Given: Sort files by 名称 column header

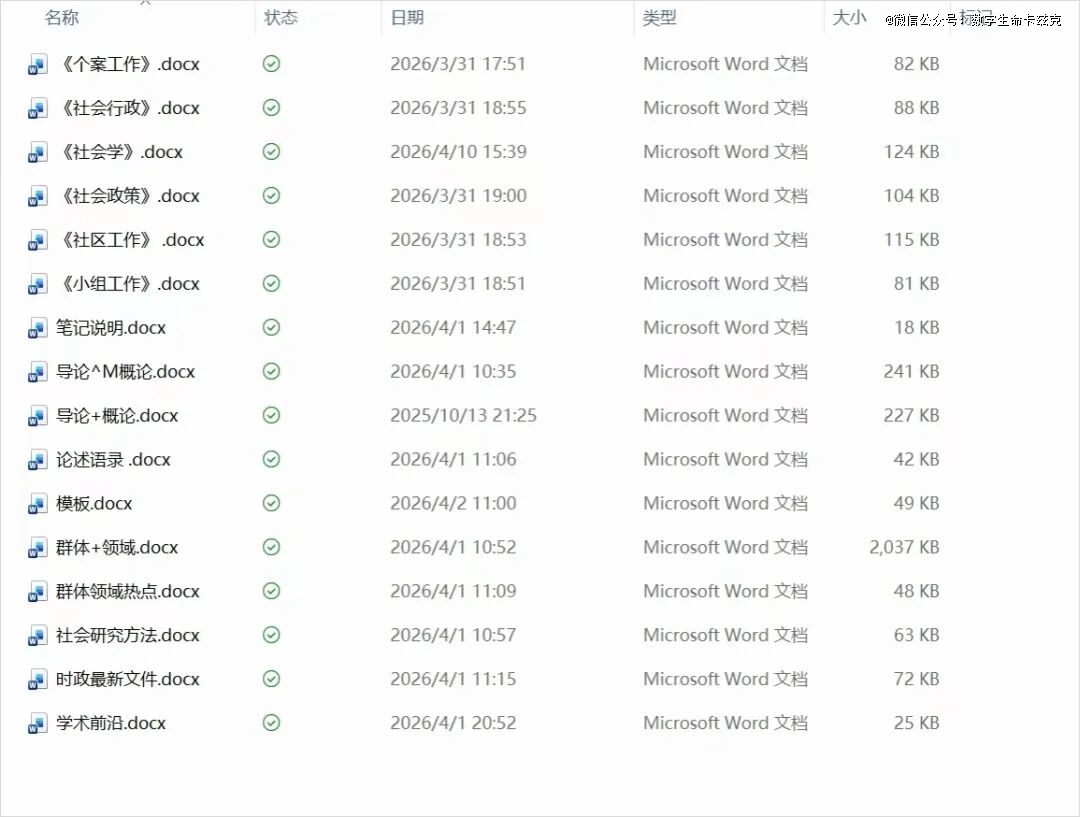Looking at the screenshot, I should (x=62, y=18).
